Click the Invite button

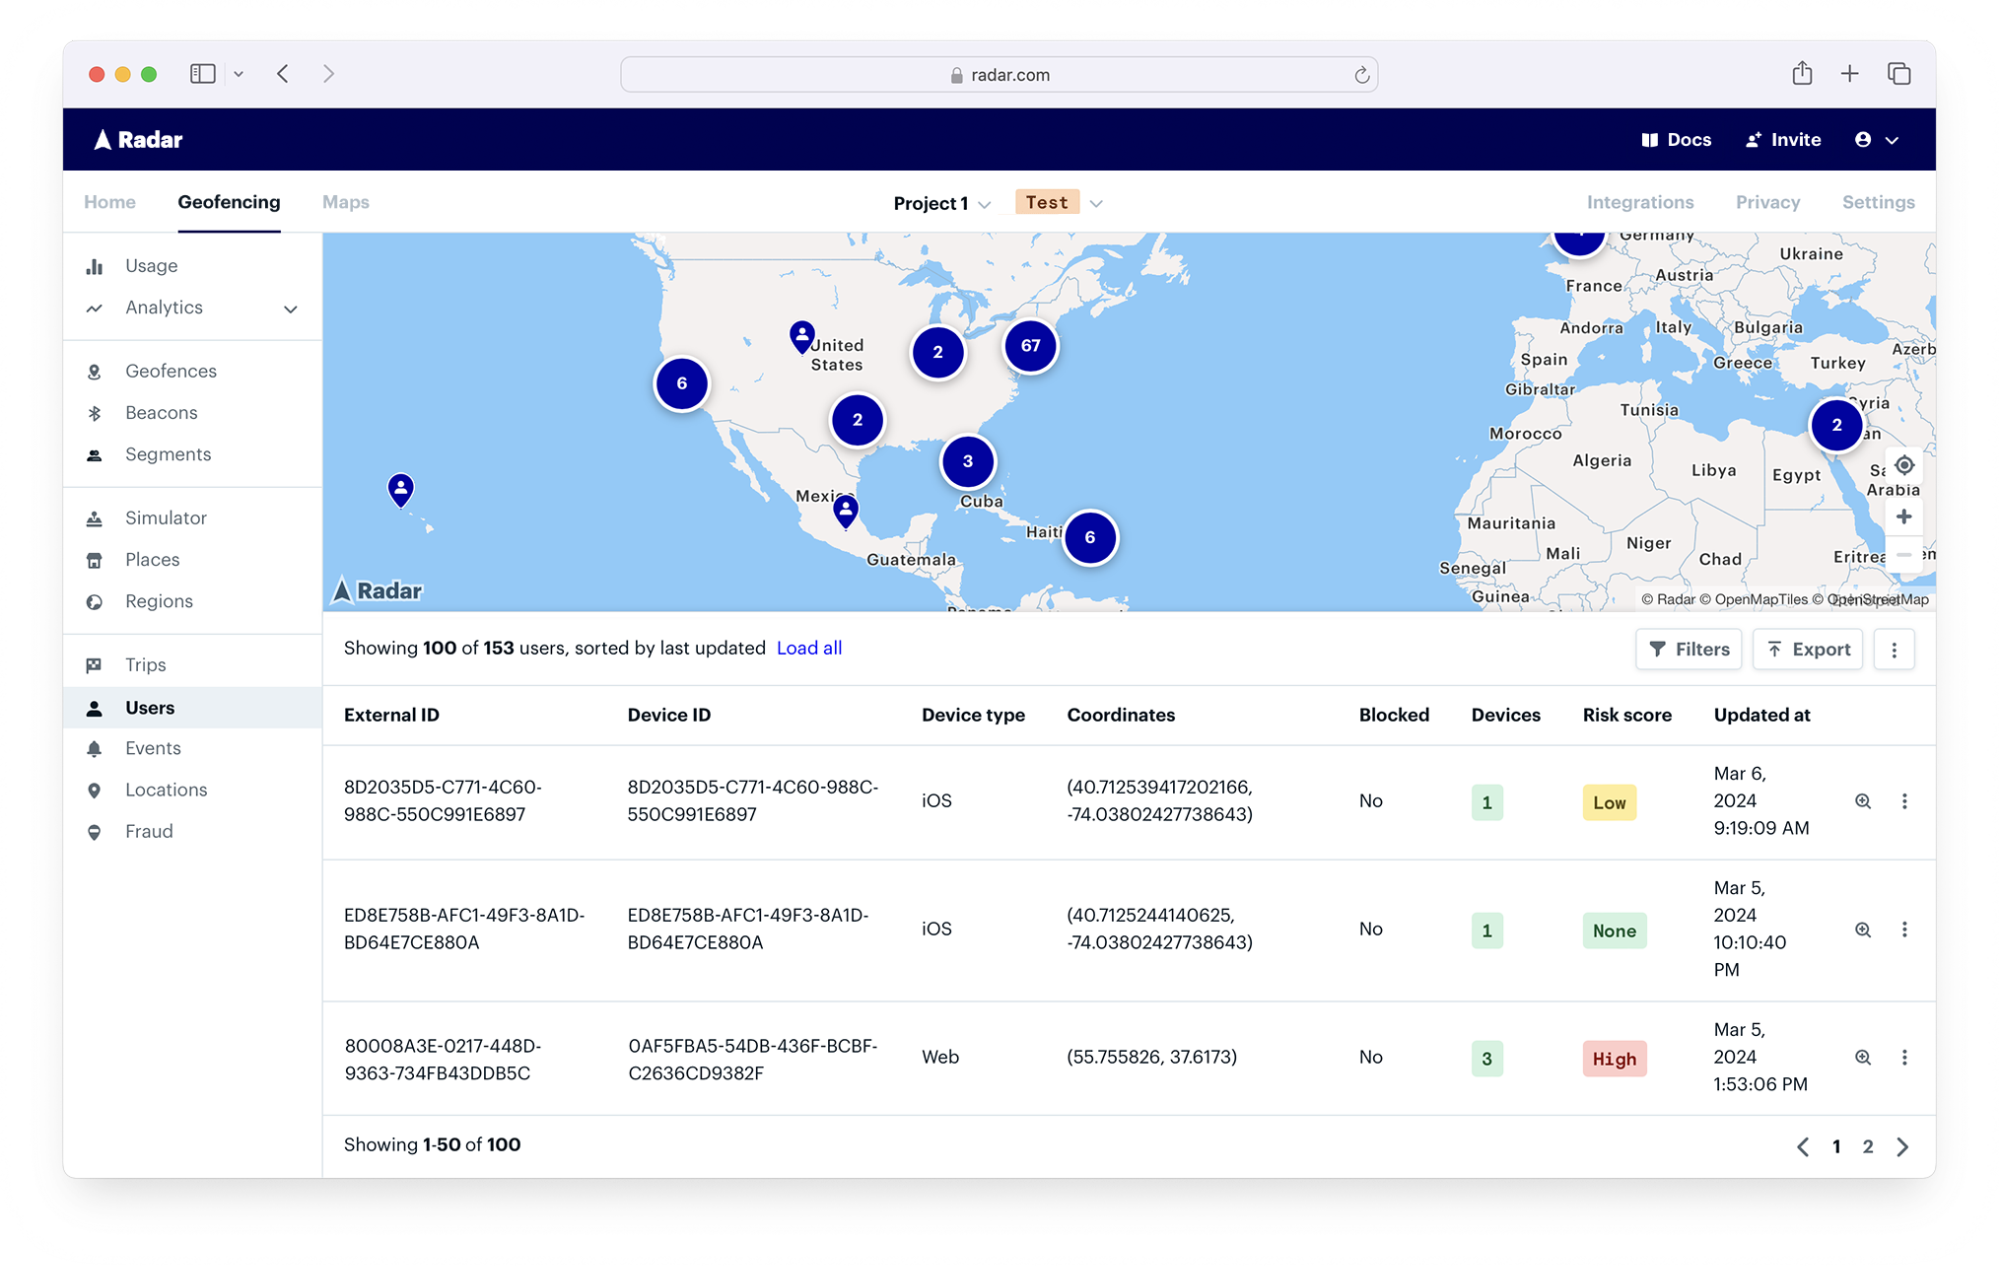[x=1783, y=140]
